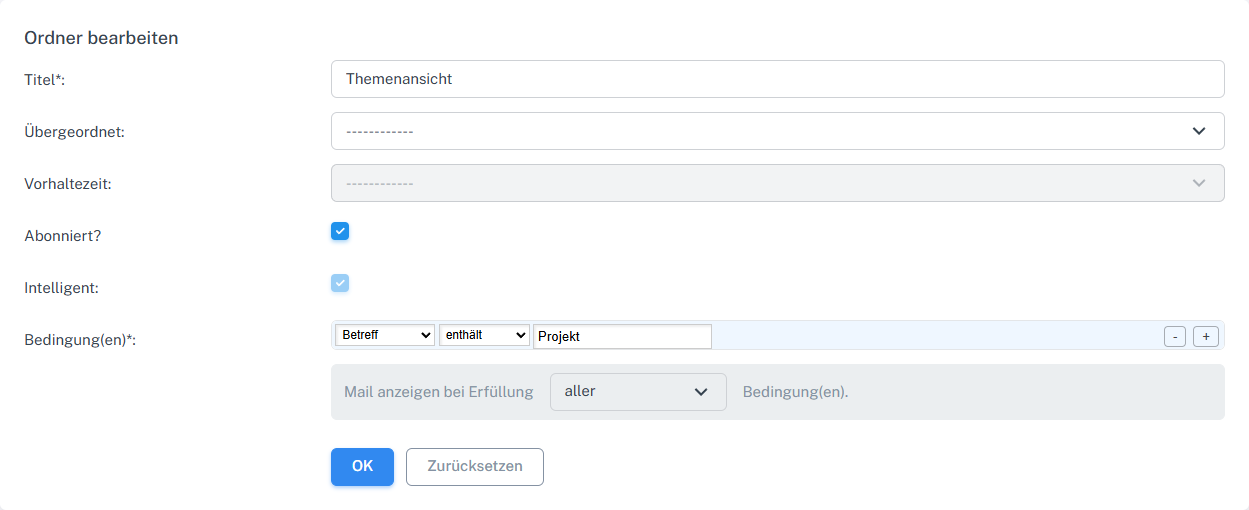Screen dimensions: 1249x510
Task: Click the Vorhaltezeit: label
Action: coord(68,184)
